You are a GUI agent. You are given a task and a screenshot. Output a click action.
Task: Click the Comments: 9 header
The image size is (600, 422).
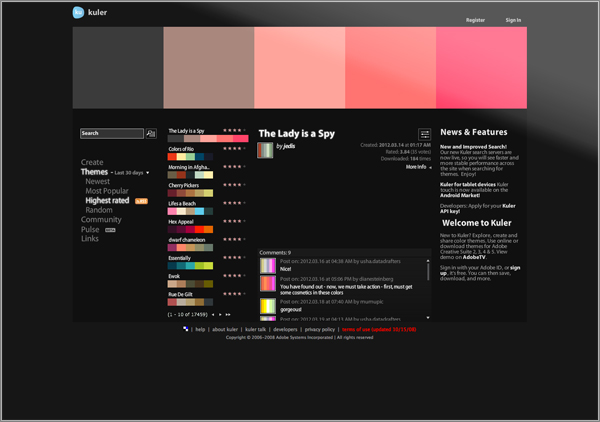(x=275, y=253)
